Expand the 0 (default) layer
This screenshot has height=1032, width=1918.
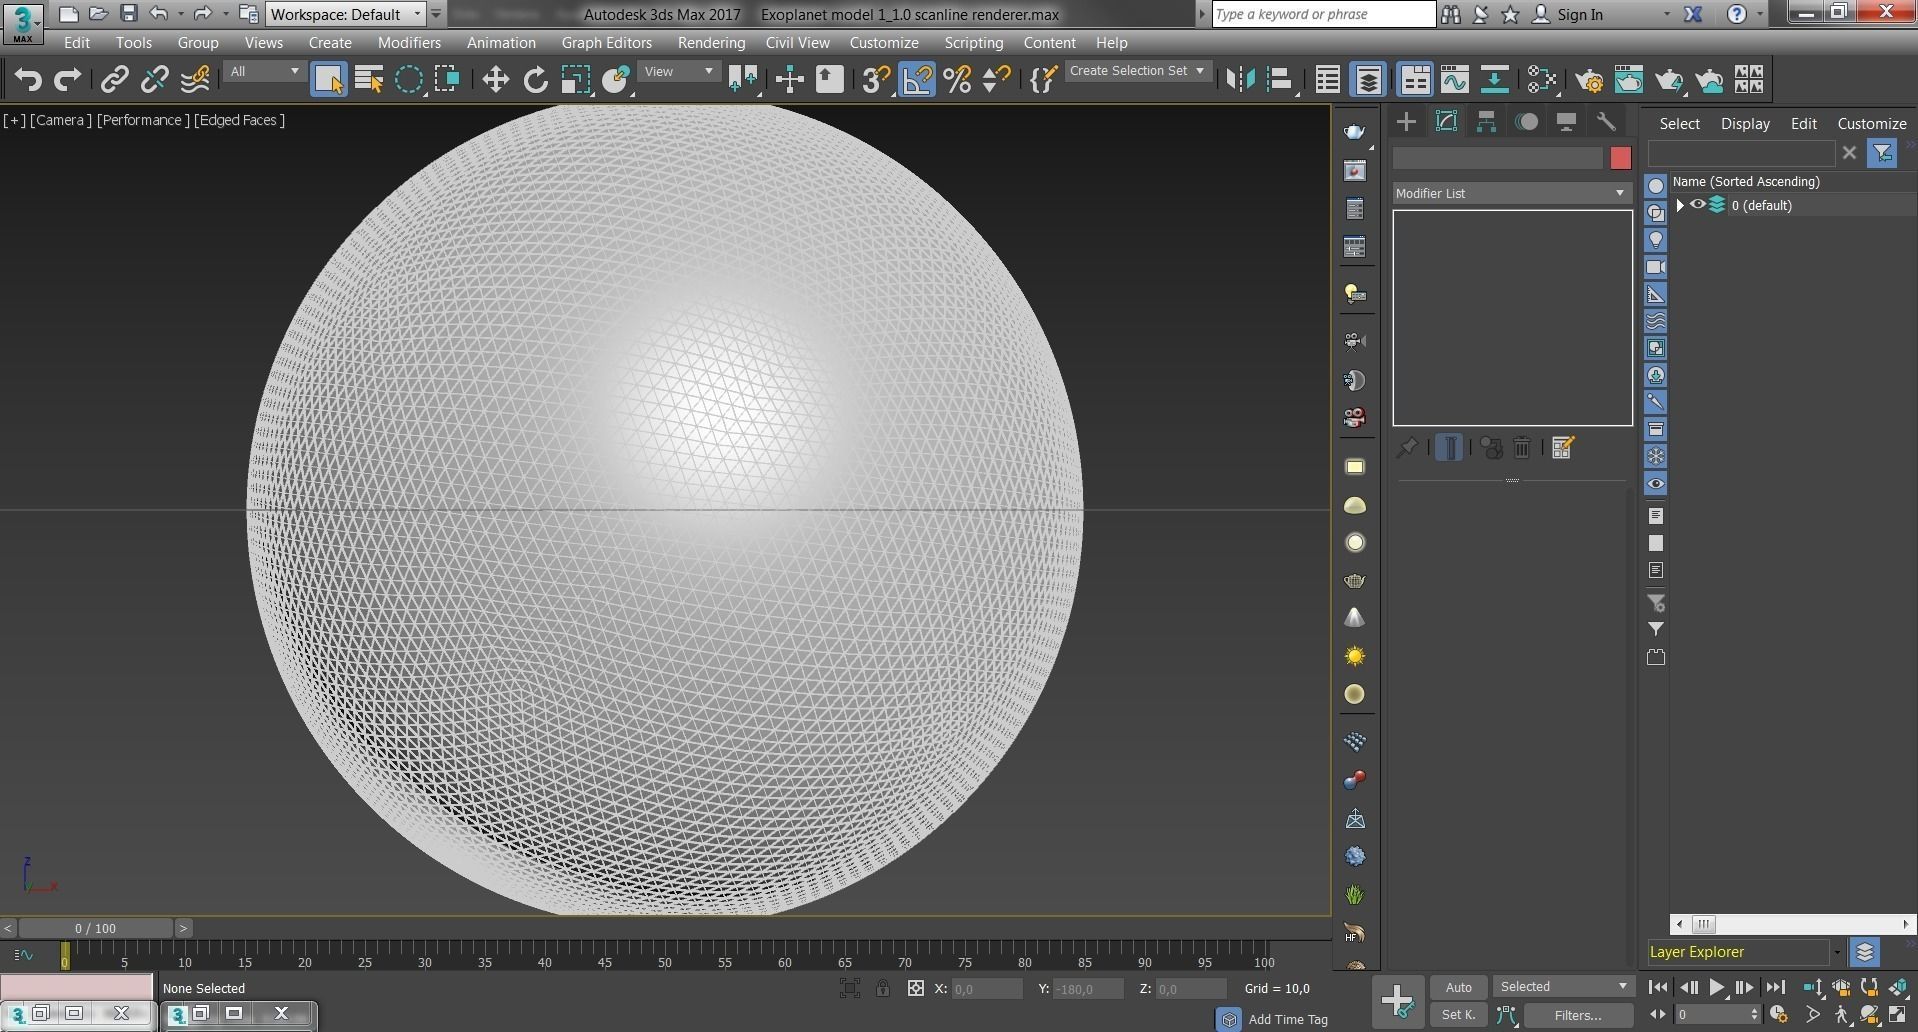point(1680,205)
